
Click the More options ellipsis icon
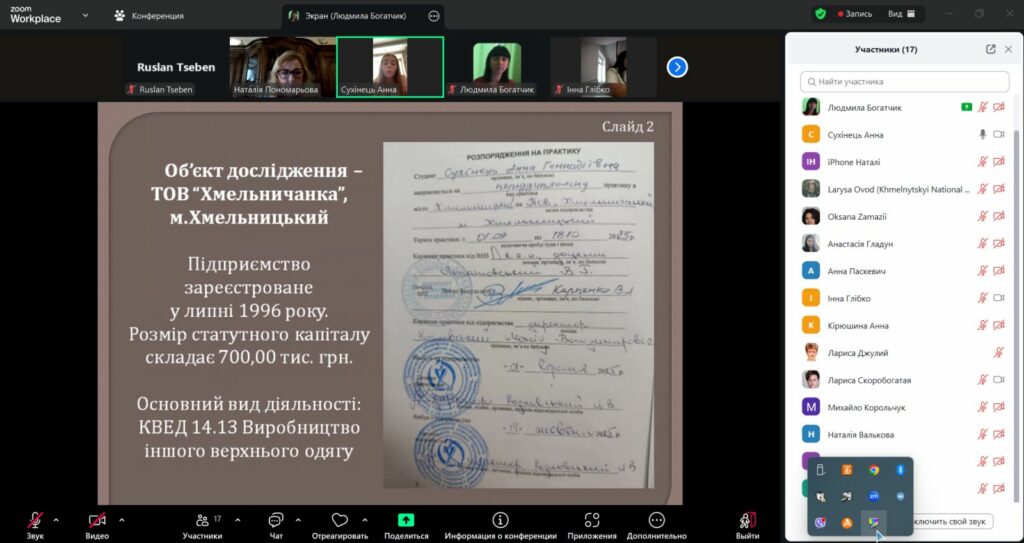click(x=656, y=520)
